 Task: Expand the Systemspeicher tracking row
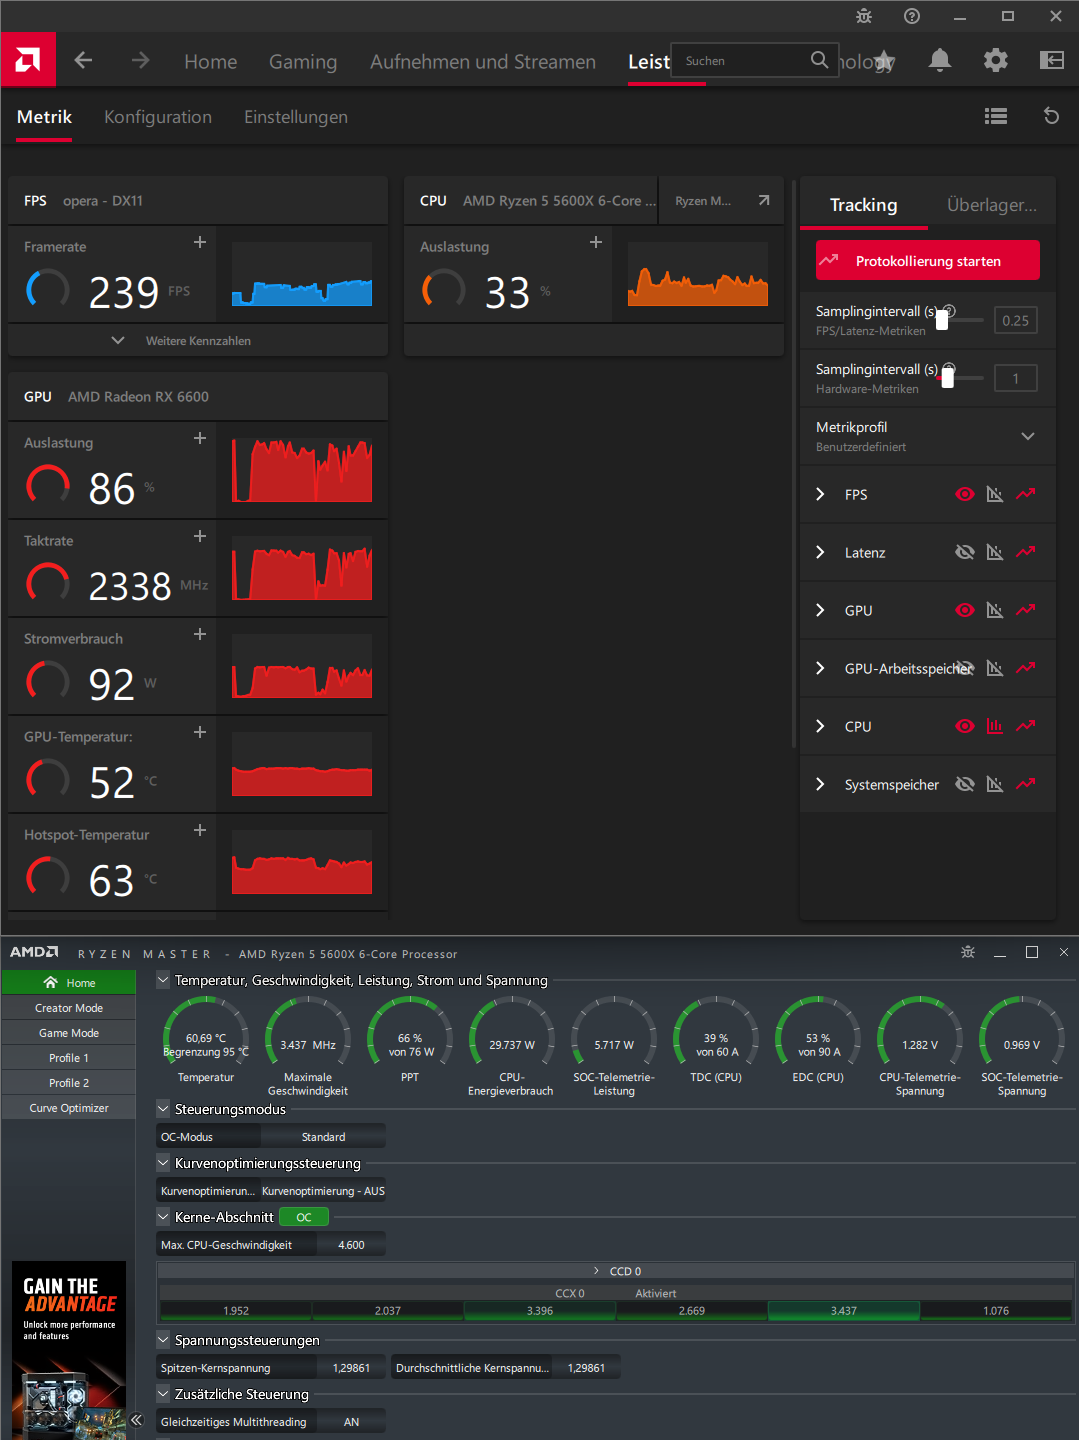point(820,784)
